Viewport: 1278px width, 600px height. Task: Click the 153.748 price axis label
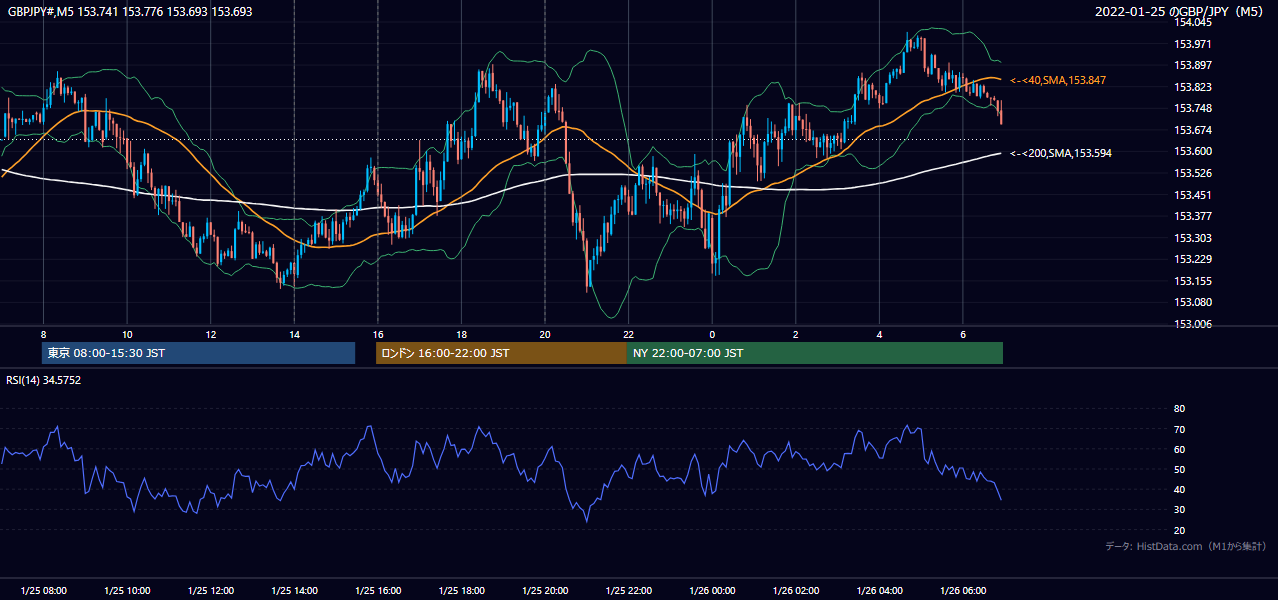point(1193,108)
